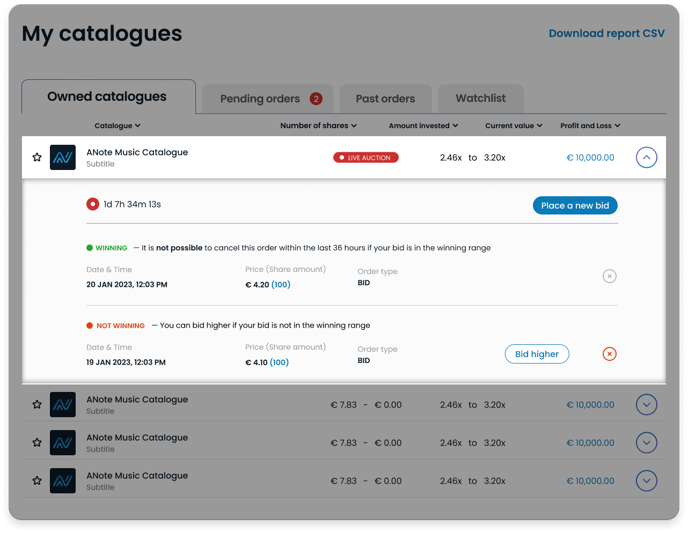Open ANote logo thumbnail in live auction row

point(63,157)
